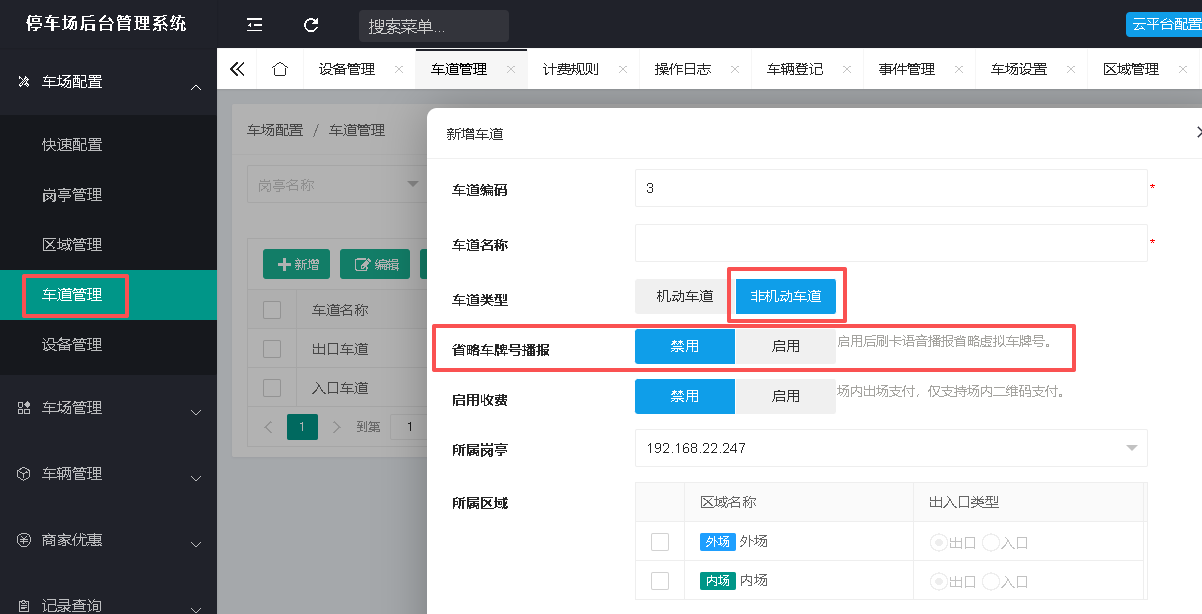Click the green 编辑 button
Viewport: 1202px width, 614px height.
coord(376,264)
